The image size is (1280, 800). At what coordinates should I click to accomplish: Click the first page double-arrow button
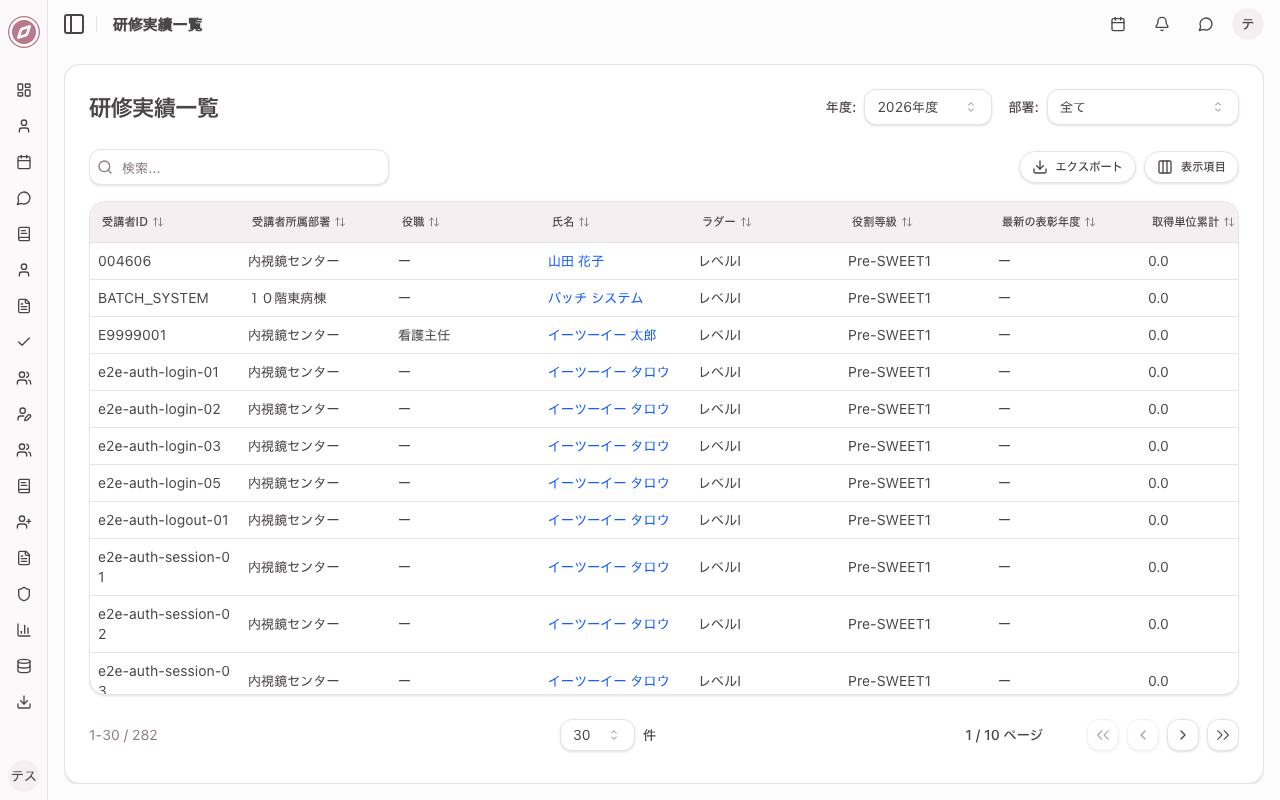click(1103, 735)
